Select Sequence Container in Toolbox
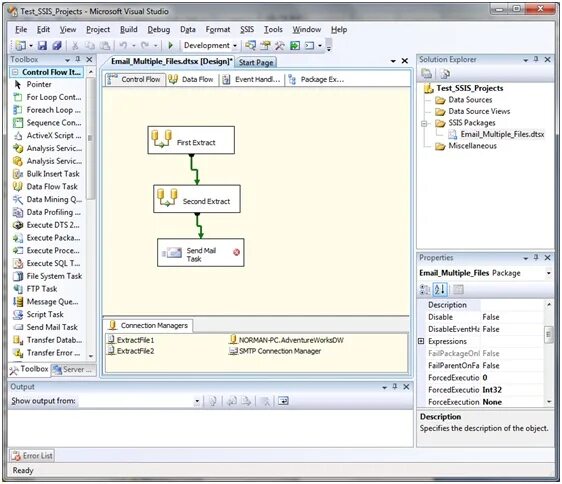 click(x=47, y=123)
